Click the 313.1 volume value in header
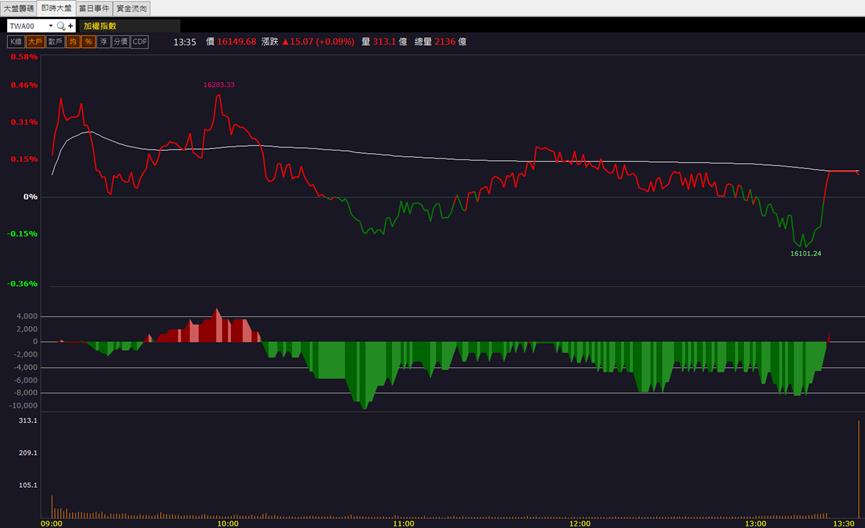 tap(385, 41)
